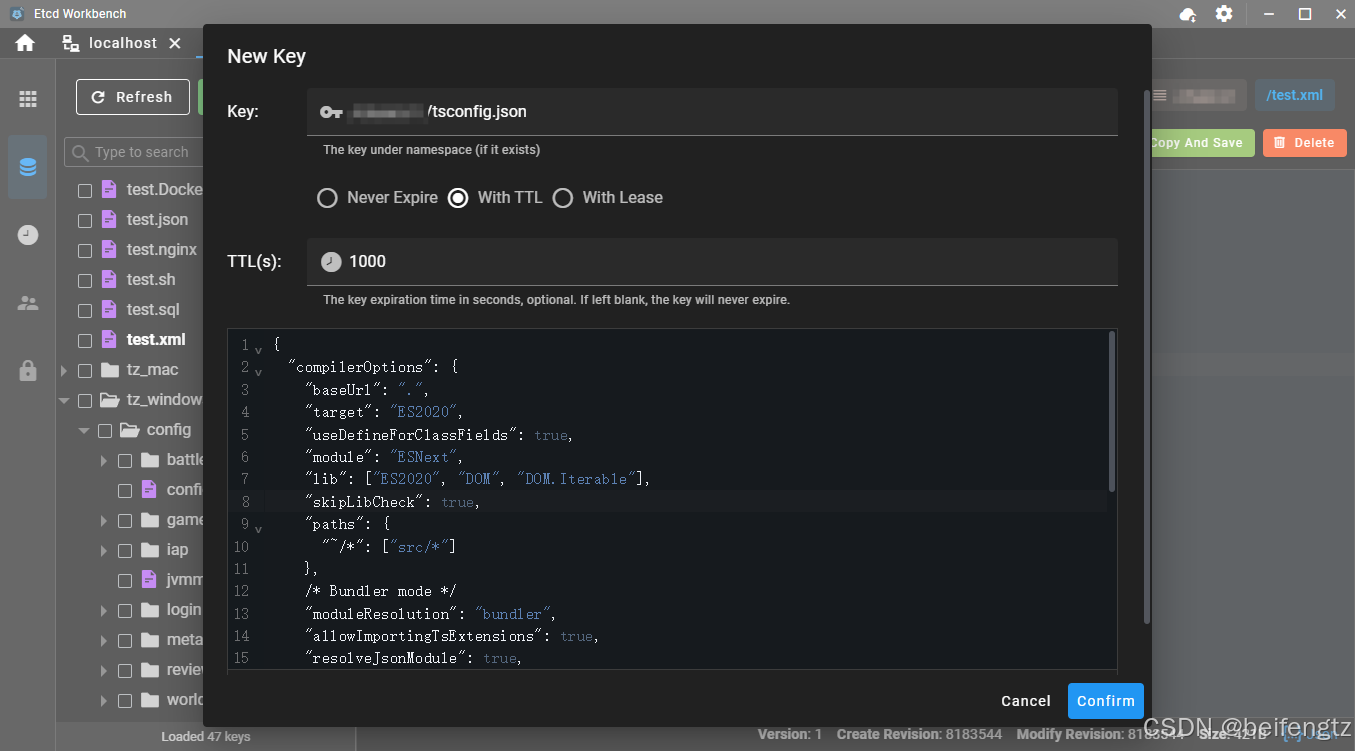Close the localhost tab
Screen dimensions: 1355x751
click(x=175, y=43)
